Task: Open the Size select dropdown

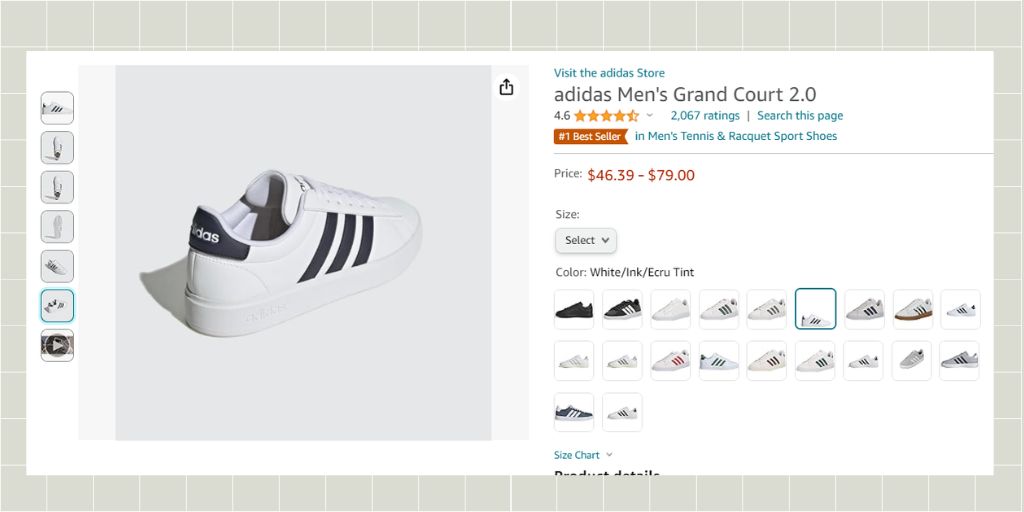Action: (x=586, y=240)
